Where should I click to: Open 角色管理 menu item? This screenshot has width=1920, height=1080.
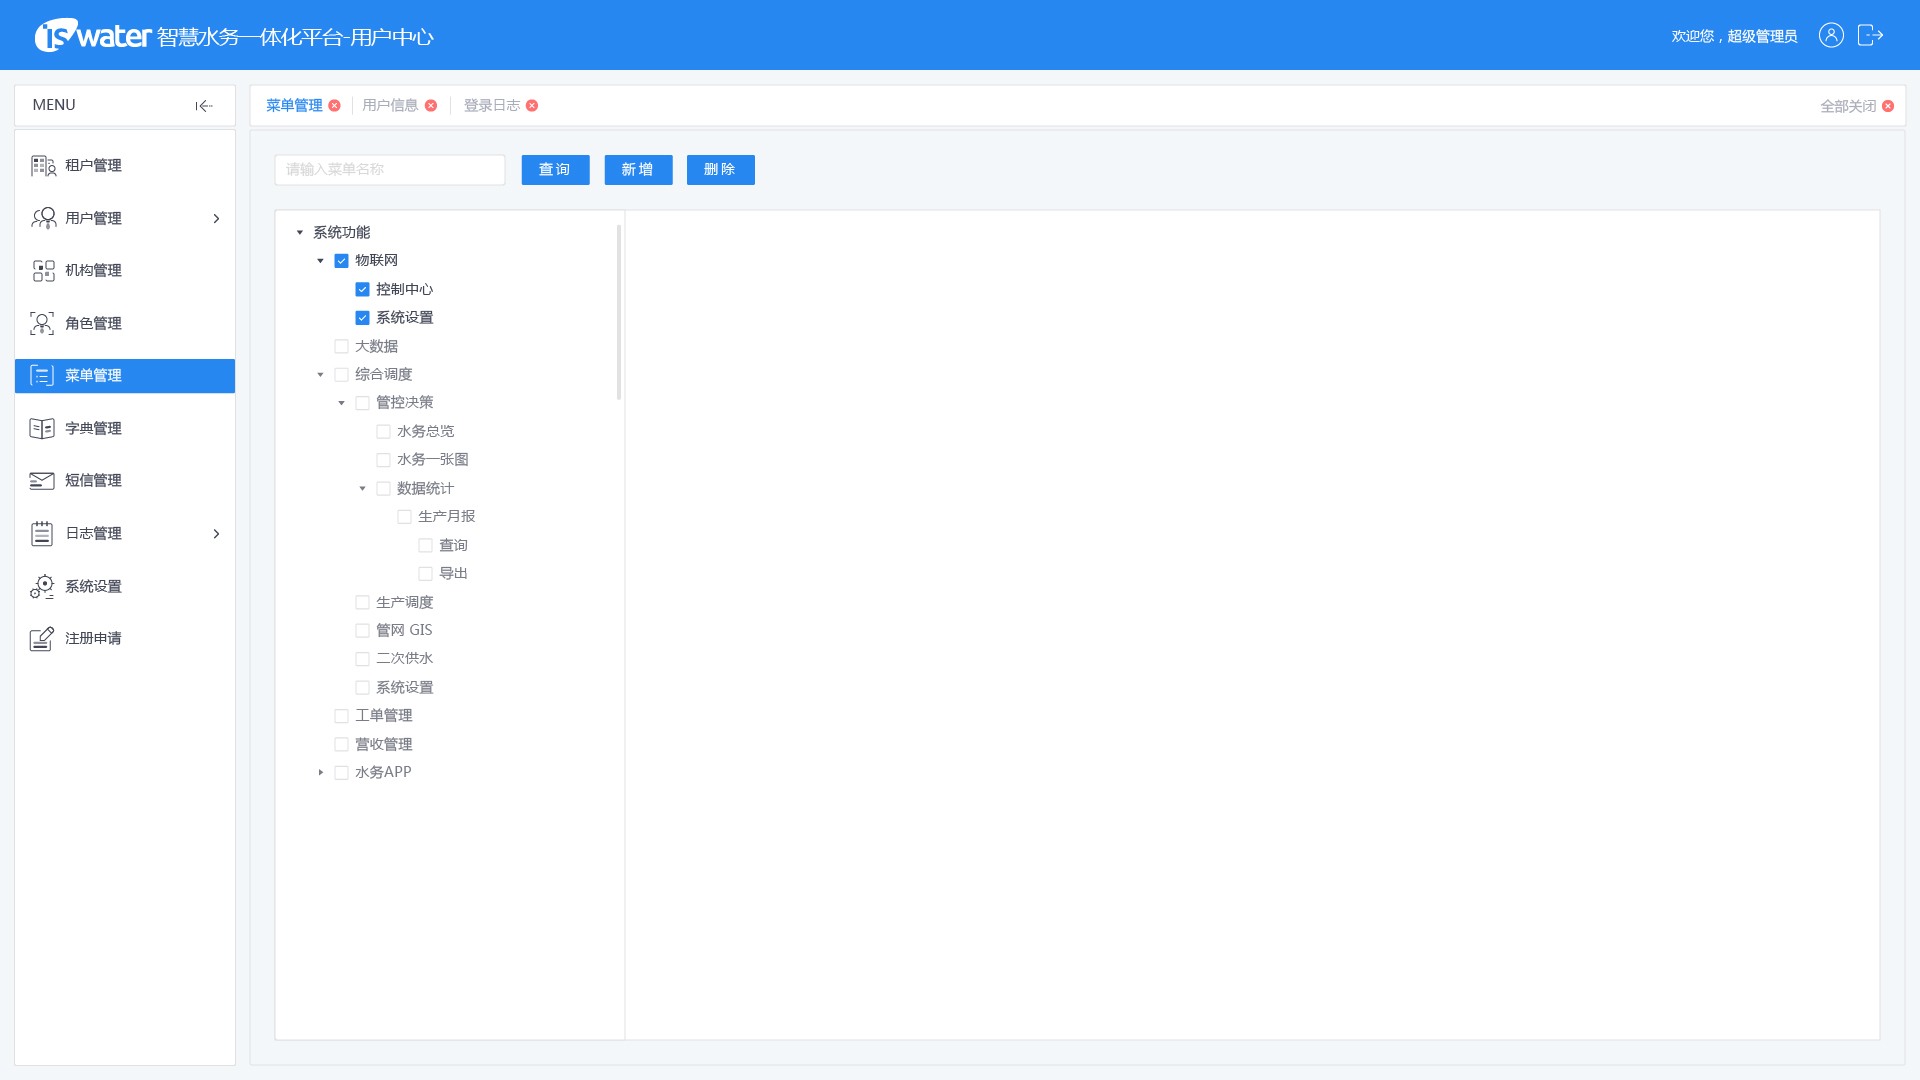tap(125, 323)
